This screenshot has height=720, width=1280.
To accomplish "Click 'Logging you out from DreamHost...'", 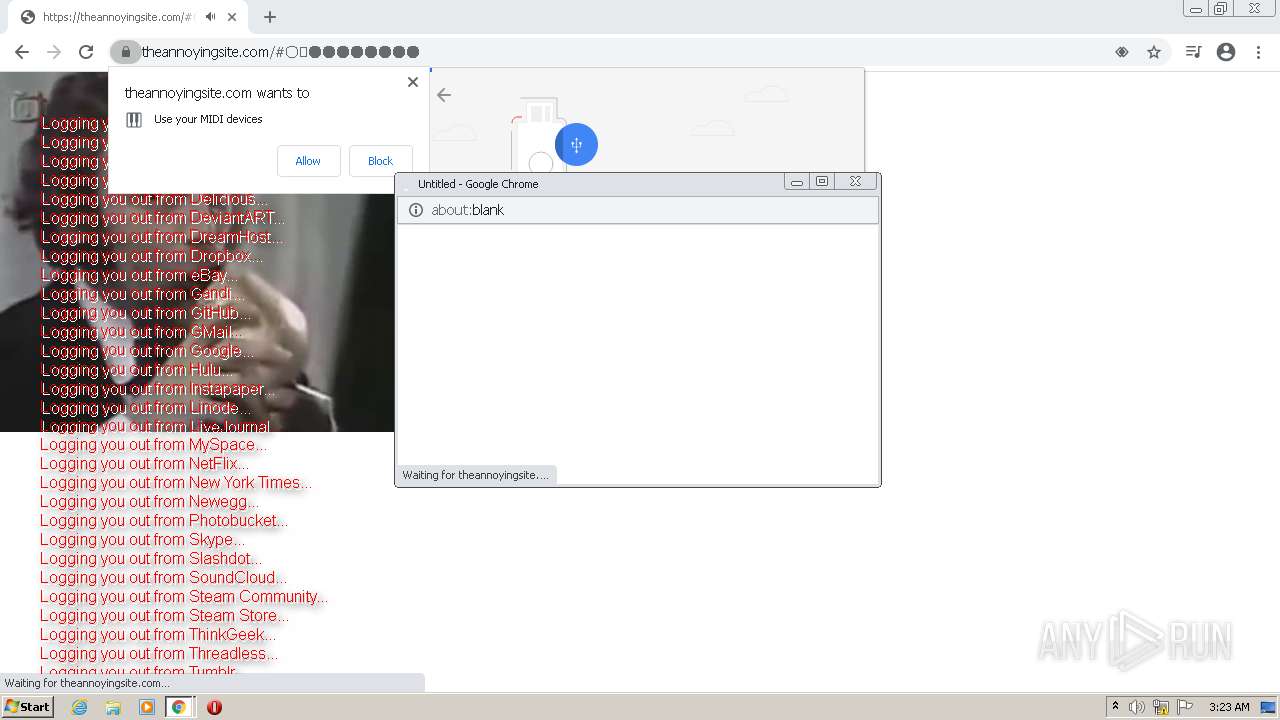I will [x=162, y=237].
